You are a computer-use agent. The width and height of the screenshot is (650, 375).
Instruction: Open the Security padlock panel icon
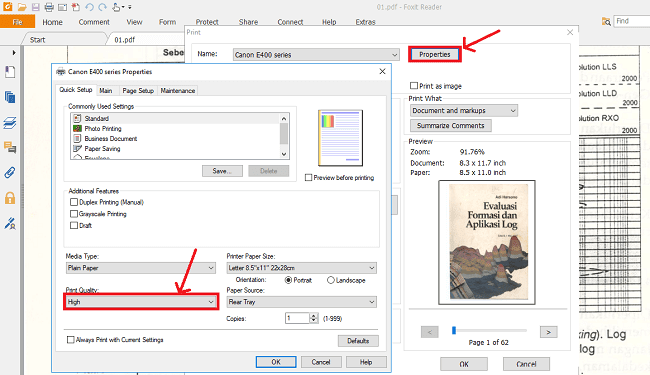pyautogui.click(x=10, y=198)
